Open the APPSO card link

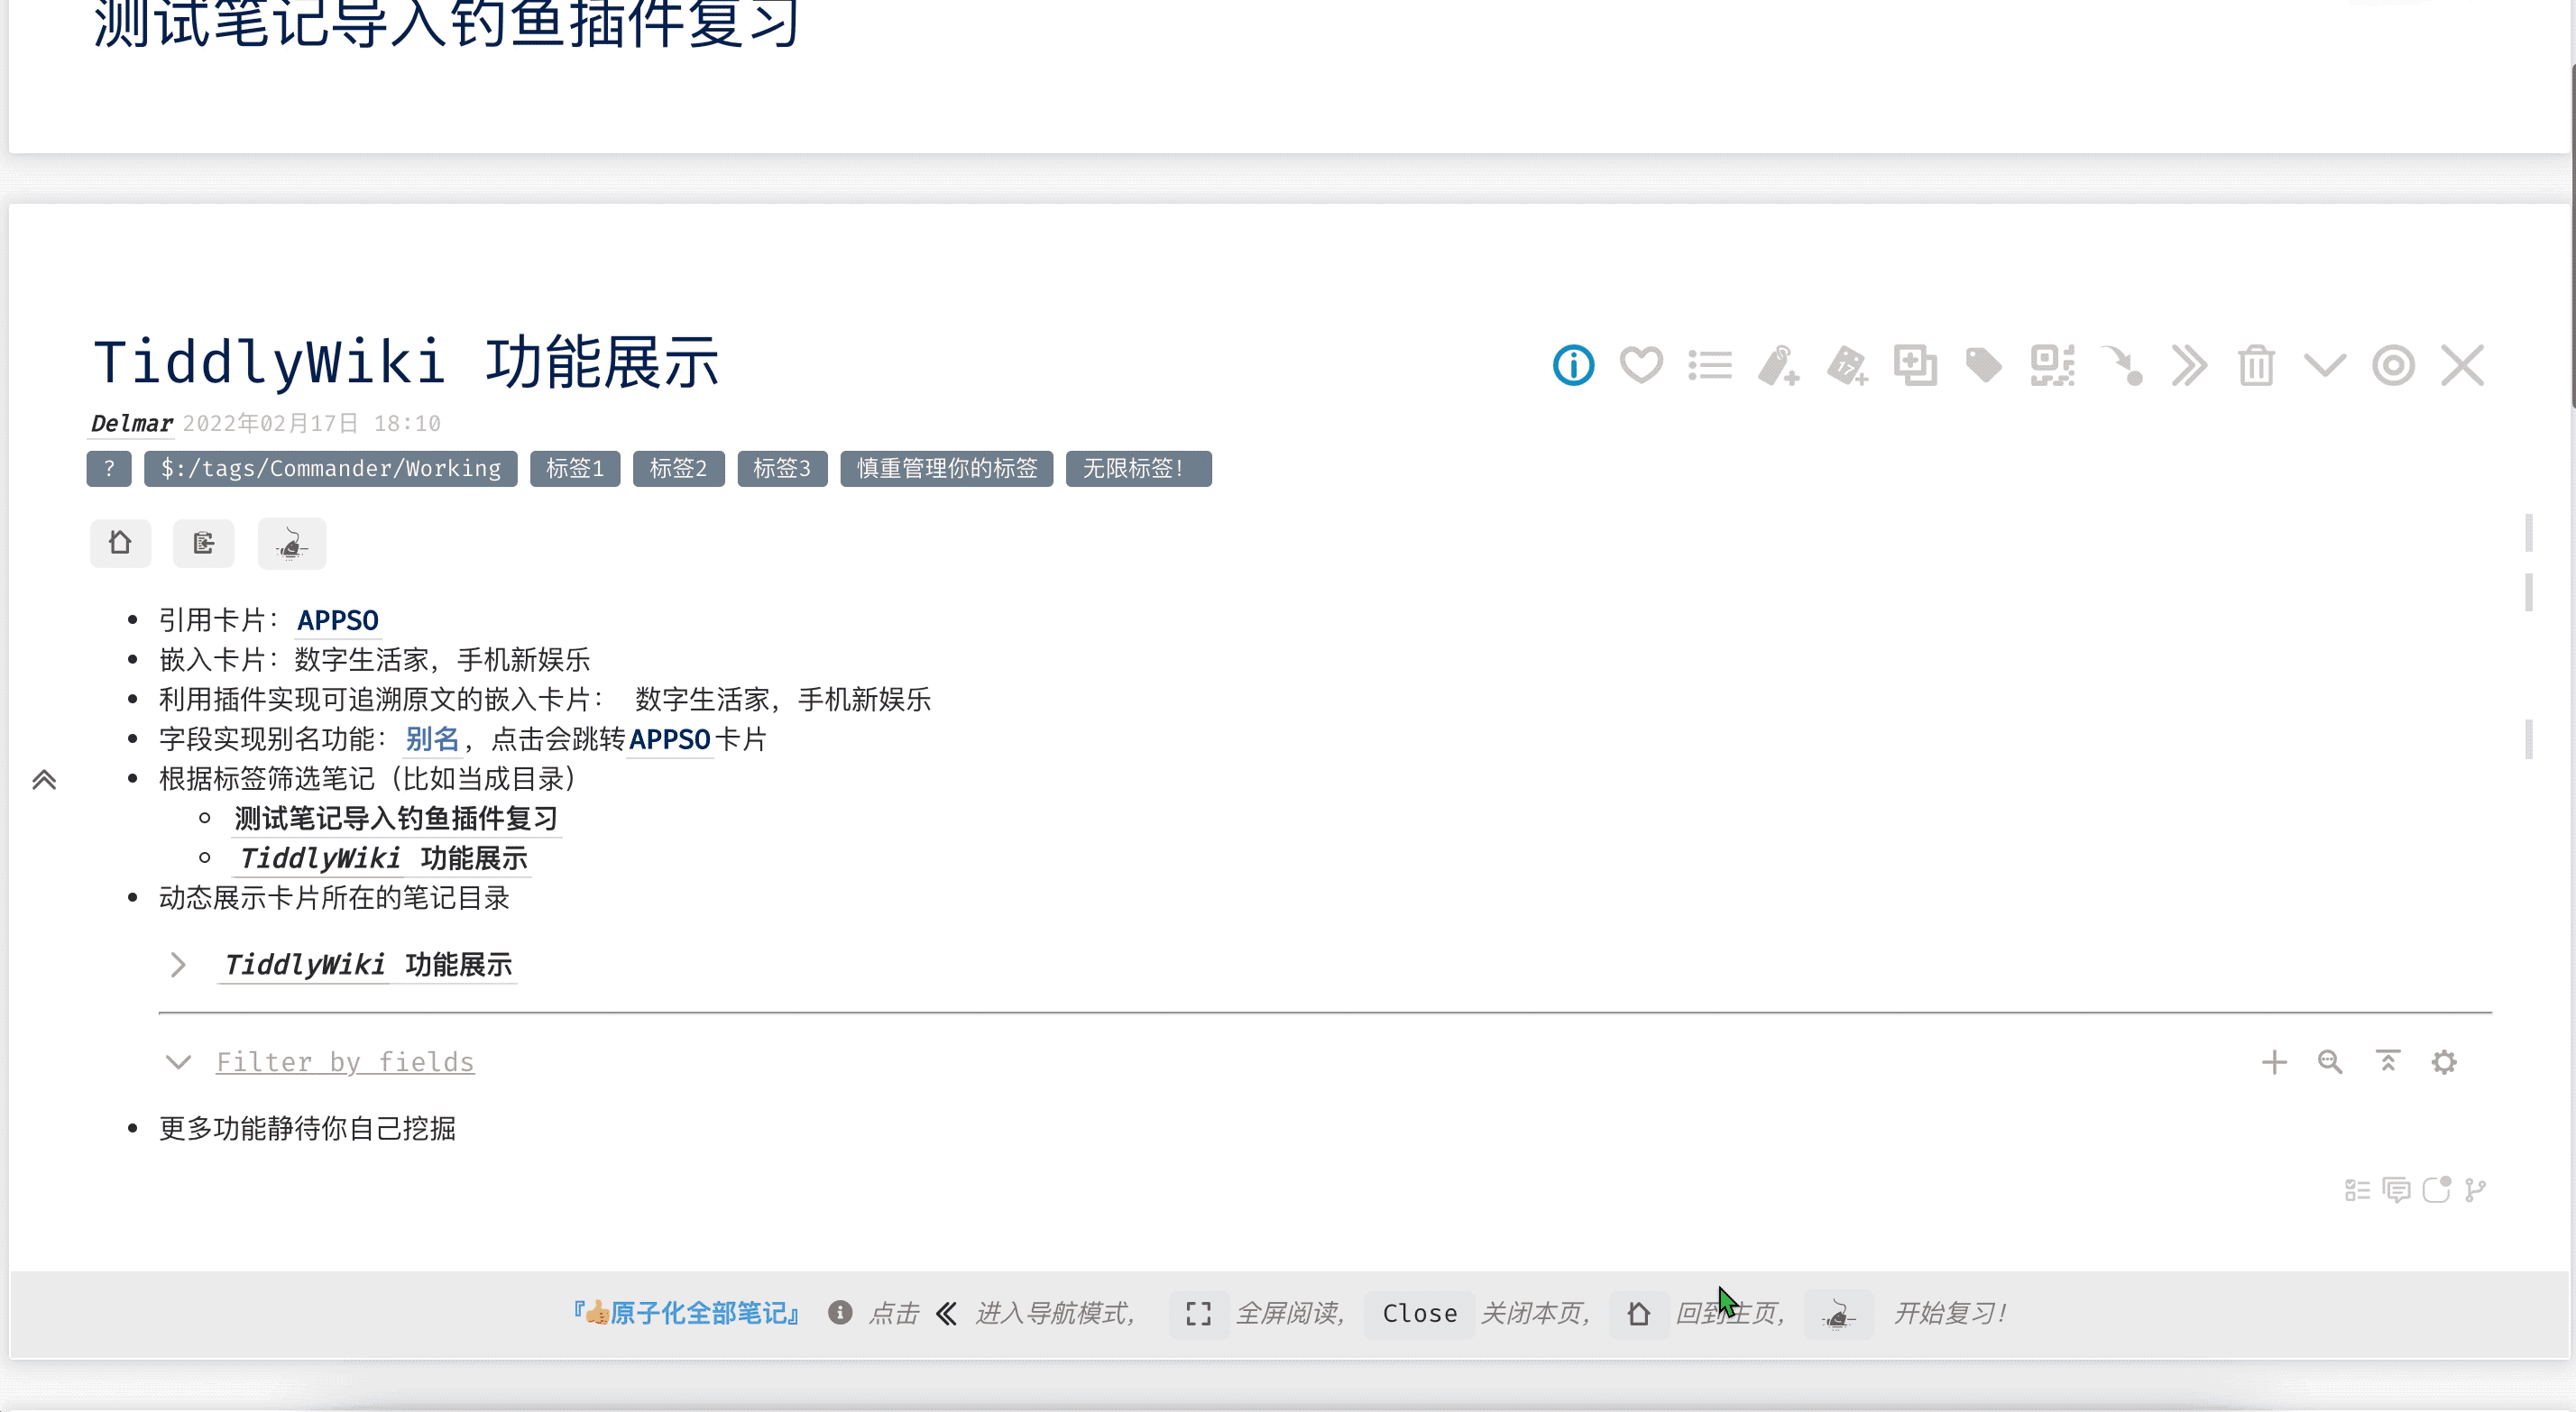tap(337, 620)
